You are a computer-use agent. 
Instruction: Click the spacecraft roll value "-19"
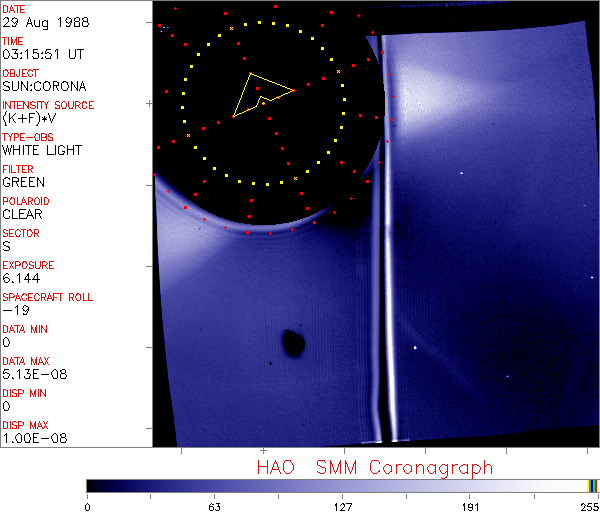(x=16, y=310)
